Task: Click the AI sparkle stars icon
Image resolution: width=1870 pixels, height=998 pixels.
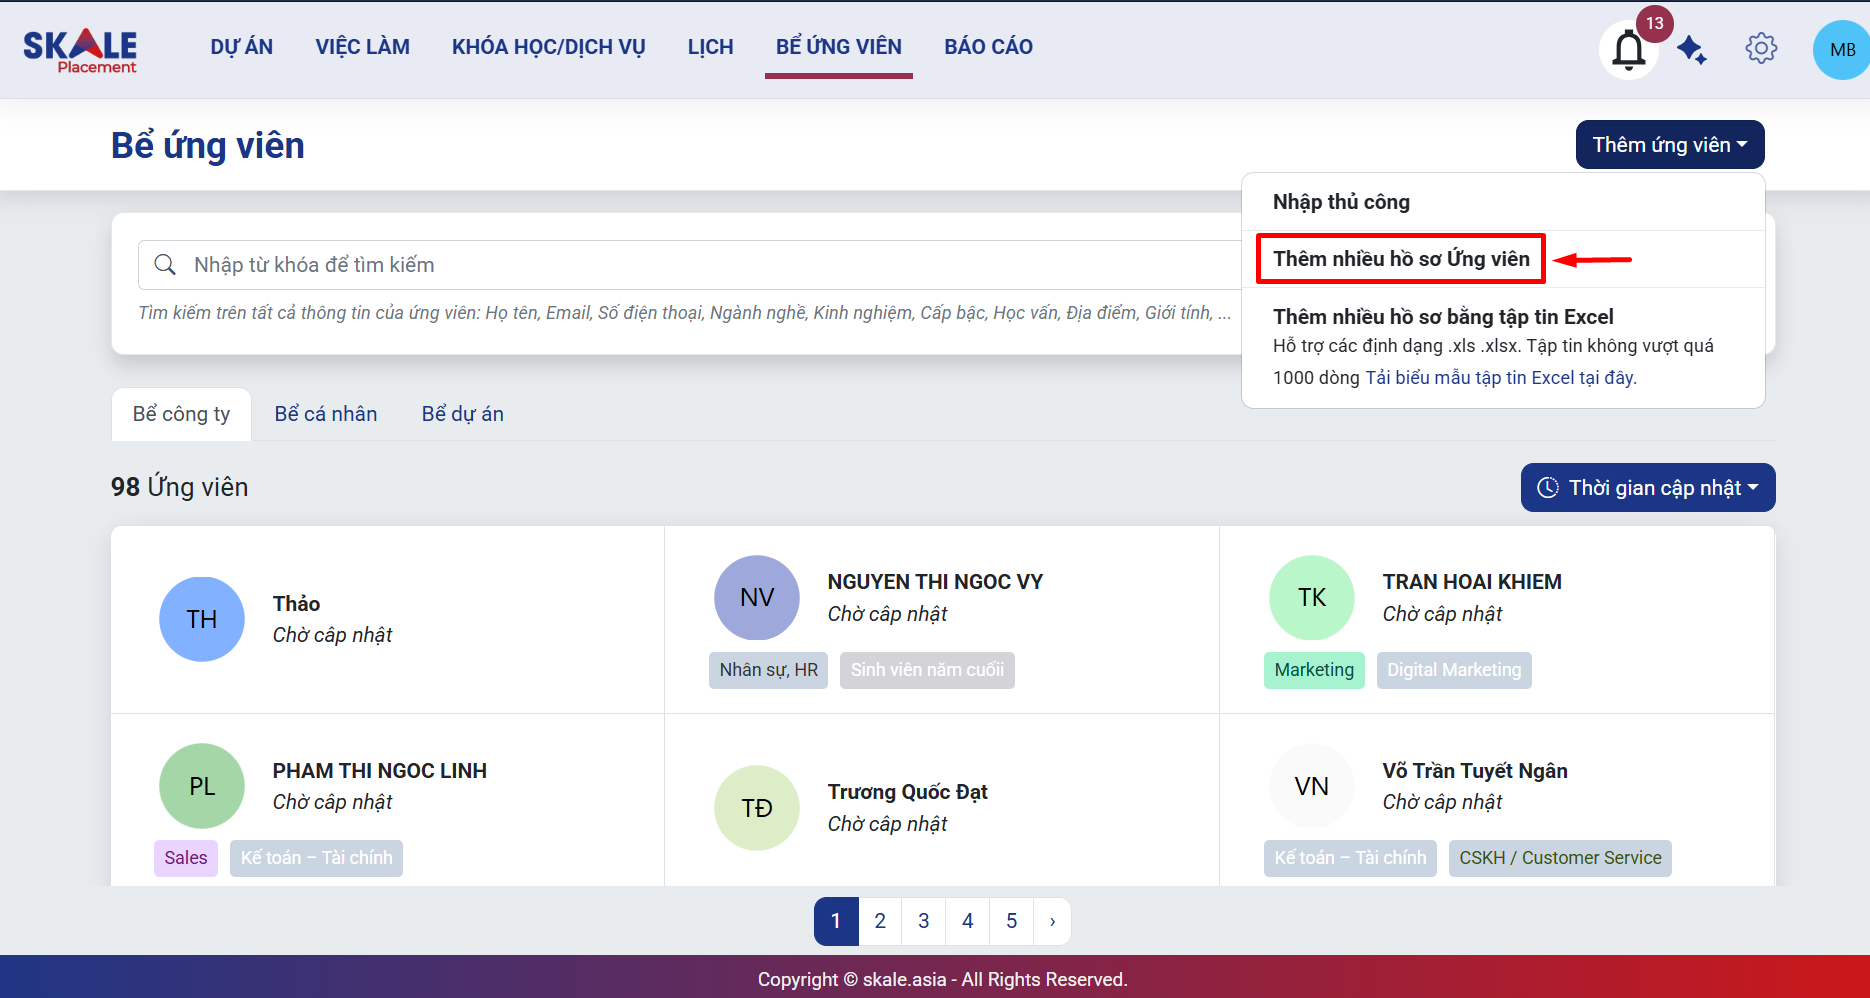Action: click(x=1692, y=49)
